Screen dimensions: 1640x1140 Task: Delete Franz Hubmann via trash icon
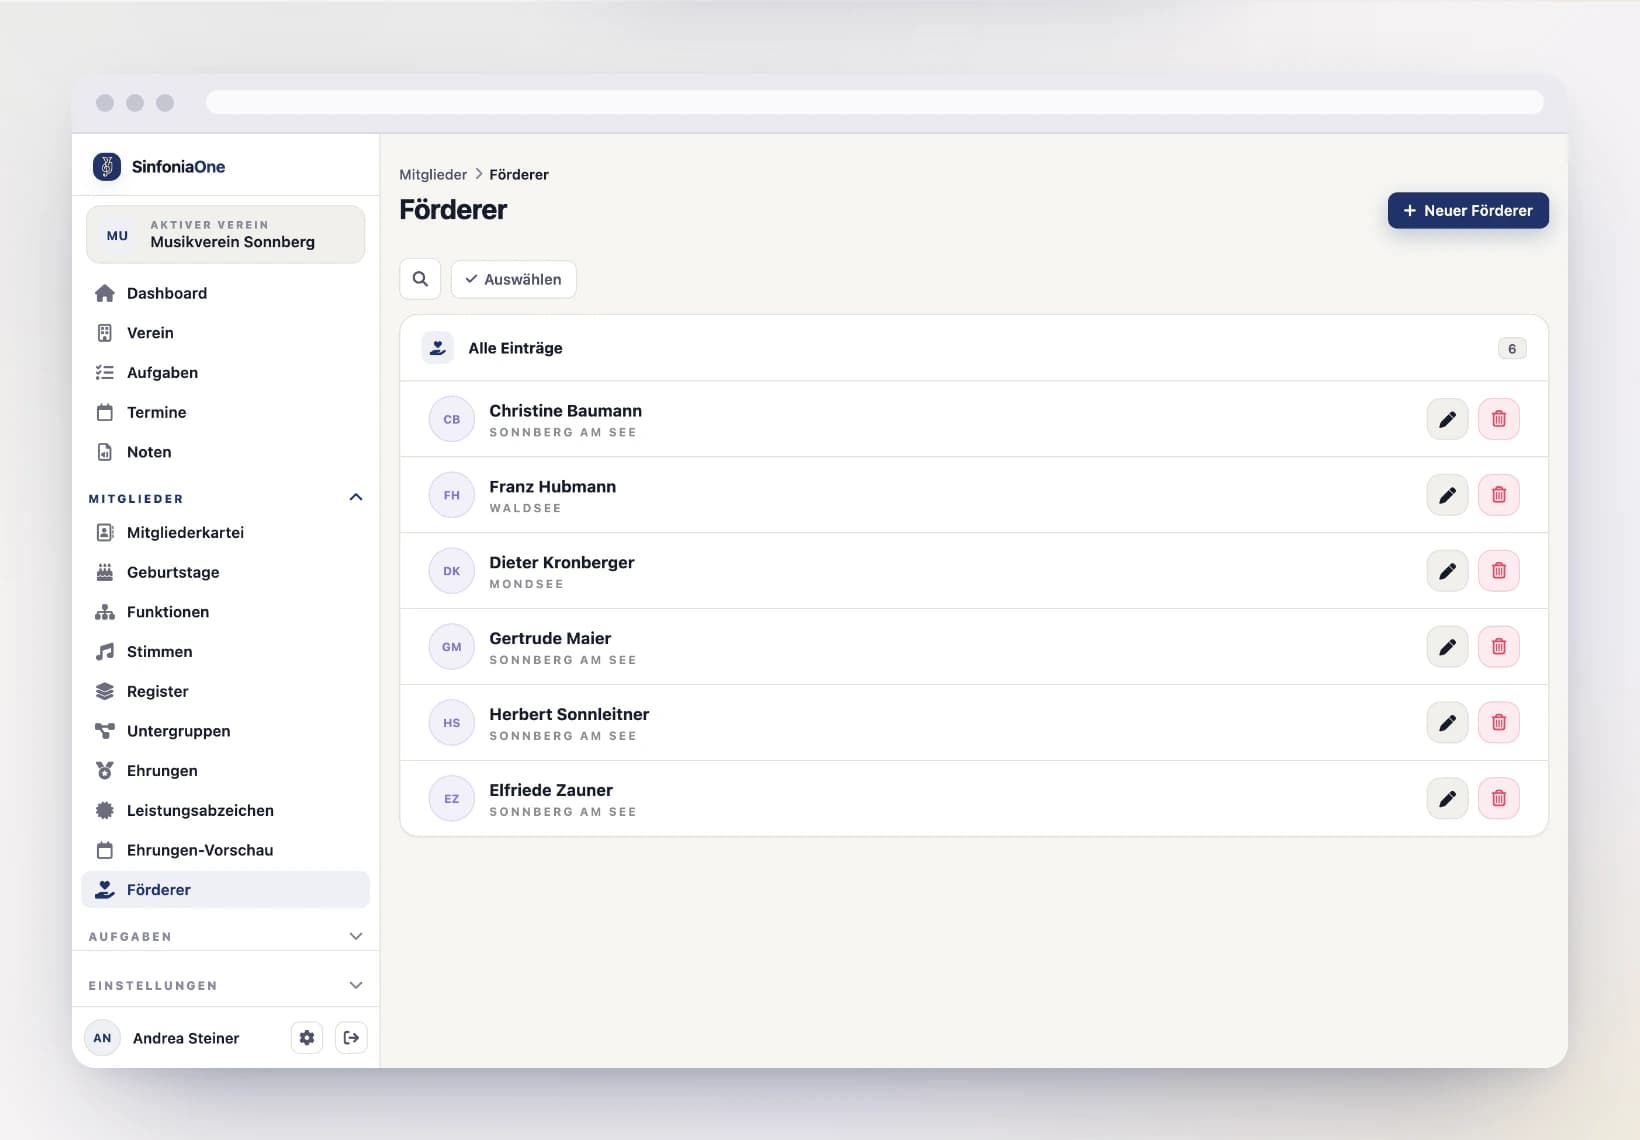tap(1498, 495)
